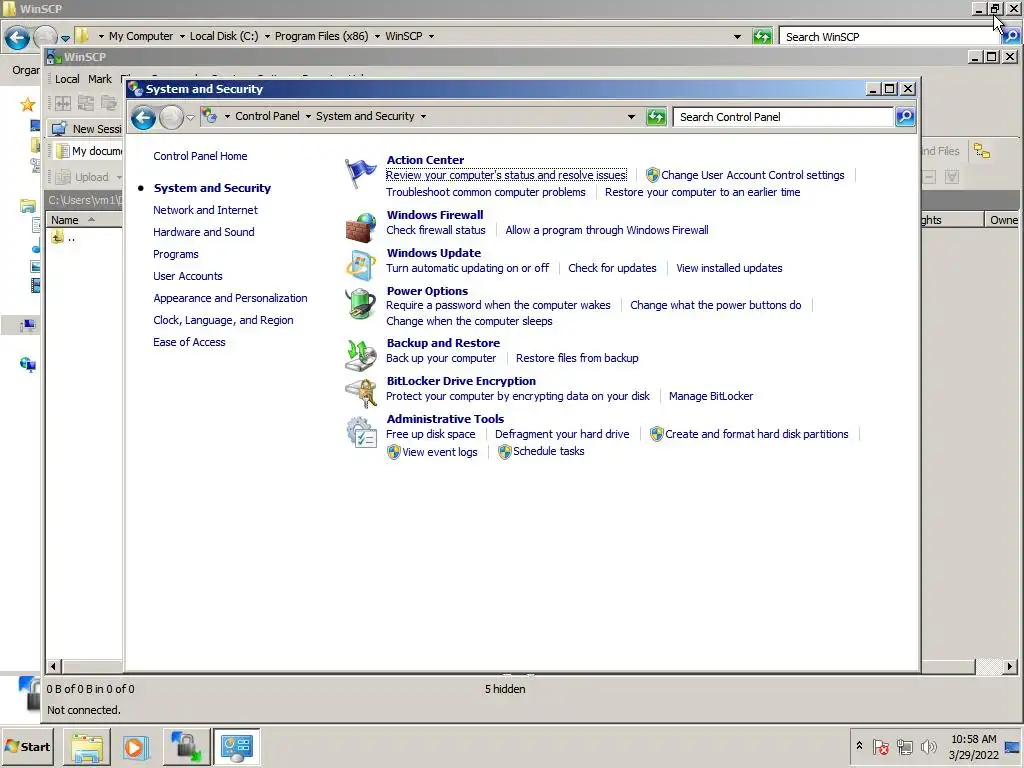Open the Administrative Tools gear icon
The height and width of the screenshot is (768, 1024).
pos(360,432)
